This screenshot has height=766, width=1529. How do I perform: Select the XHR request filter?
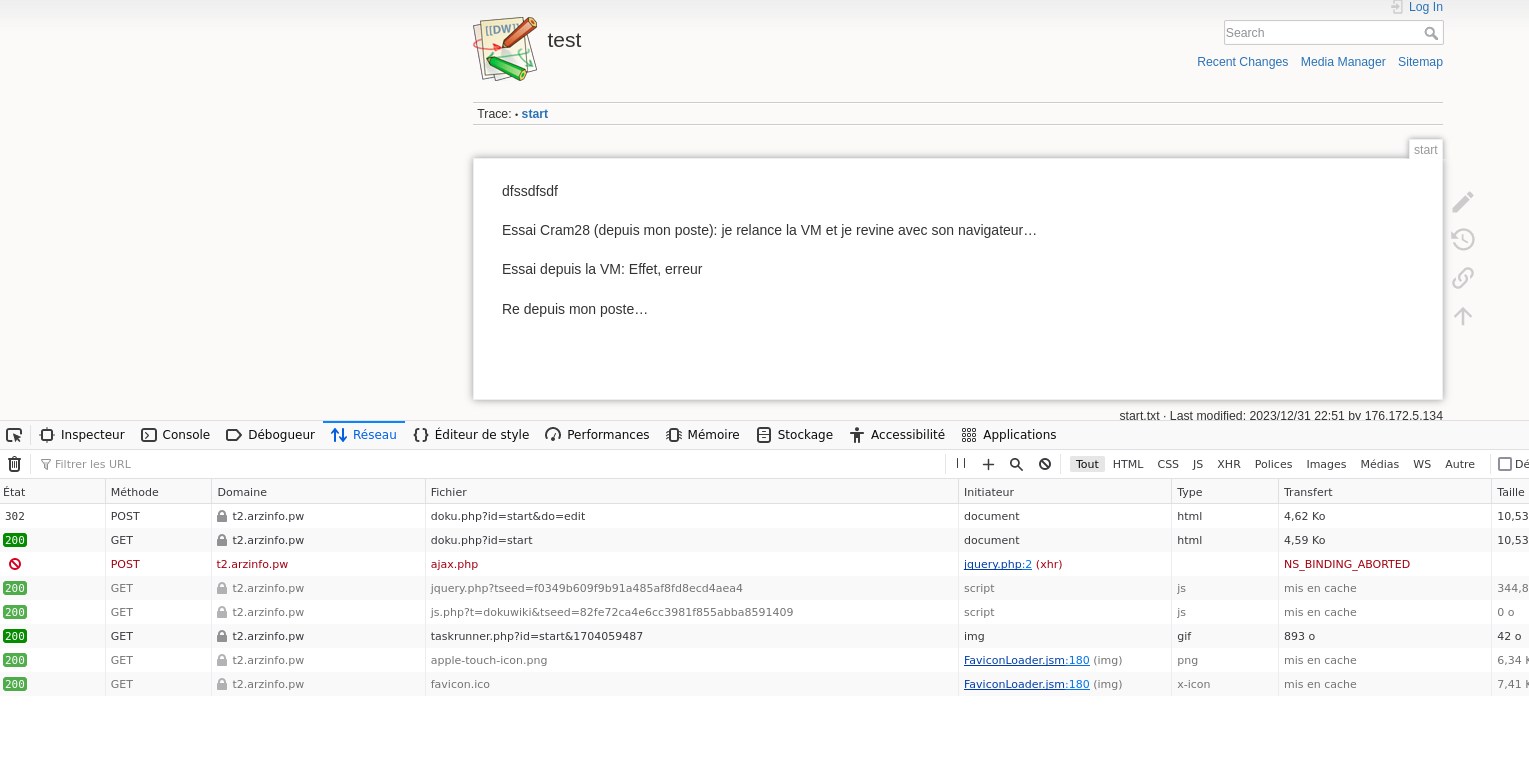click(x=1228, y=464)
